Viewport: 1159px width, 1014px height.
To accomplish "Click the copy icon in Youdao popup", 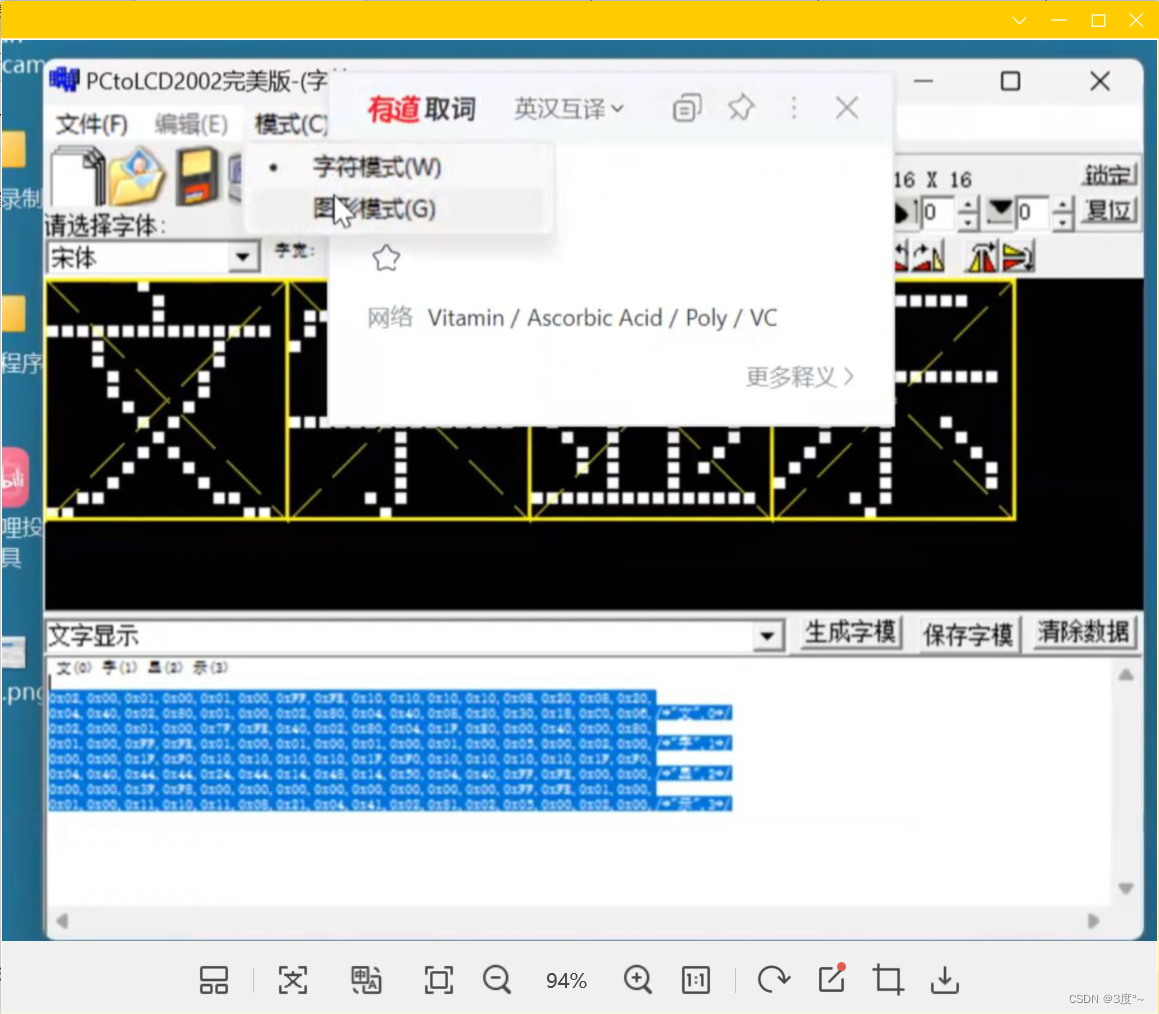I will coord(687,109).
